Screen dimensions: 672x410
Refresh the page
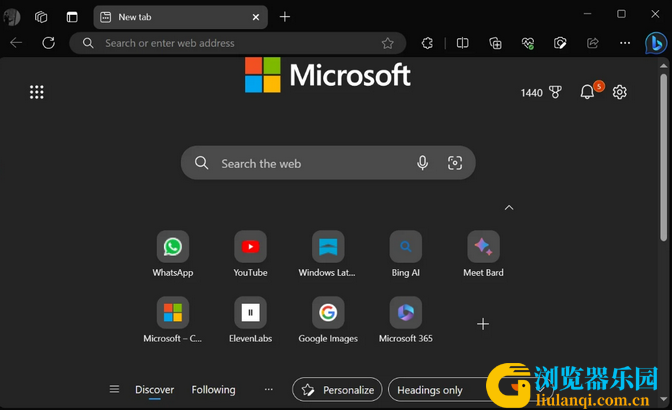[48, 43]
